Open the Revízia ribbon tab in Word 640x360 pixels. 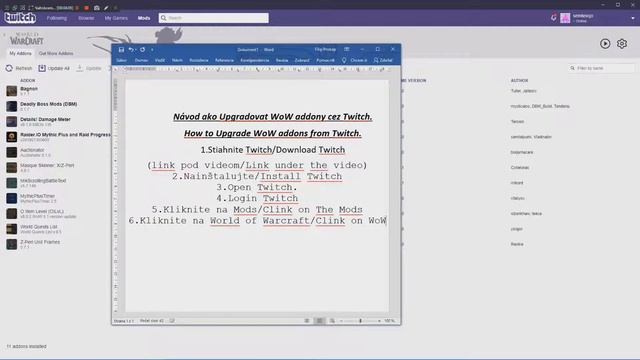(282, 60)
